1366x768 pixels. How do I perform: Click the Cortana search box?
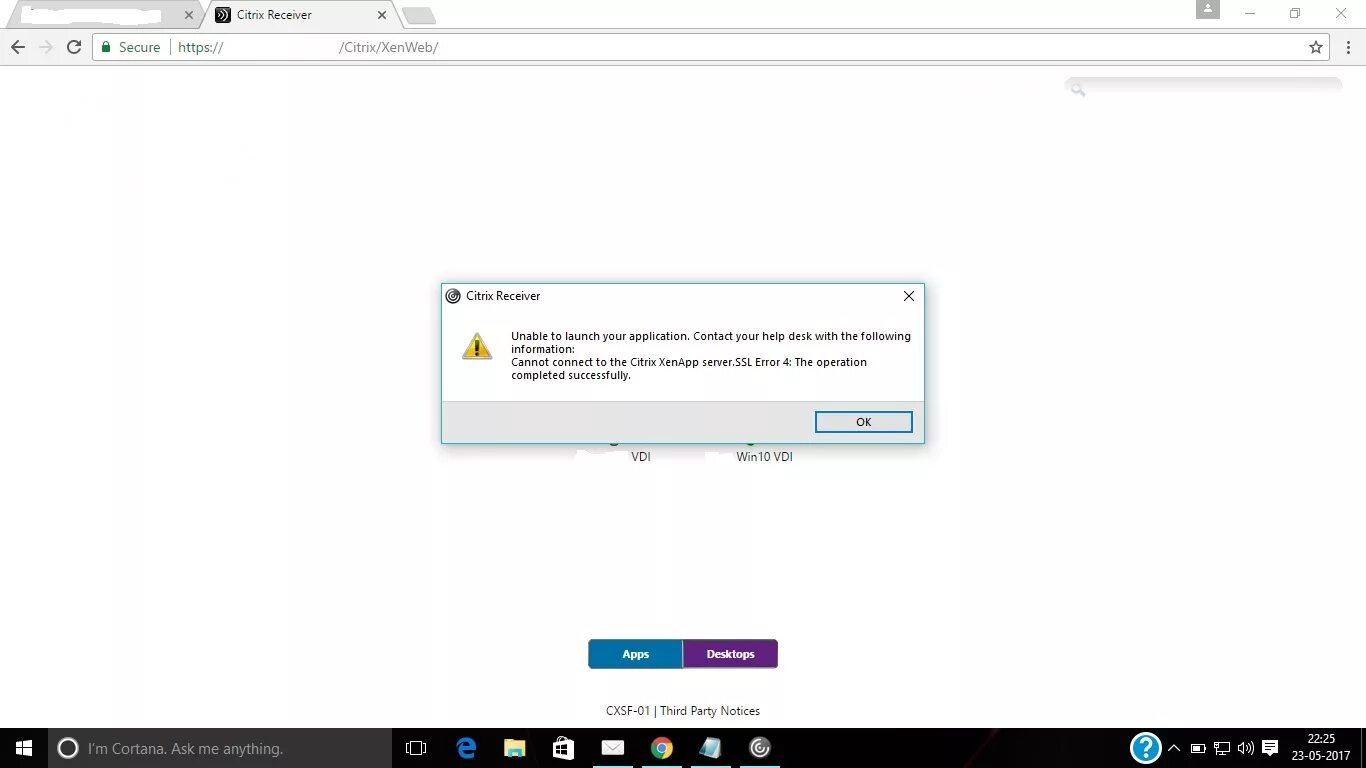point(220,748)
